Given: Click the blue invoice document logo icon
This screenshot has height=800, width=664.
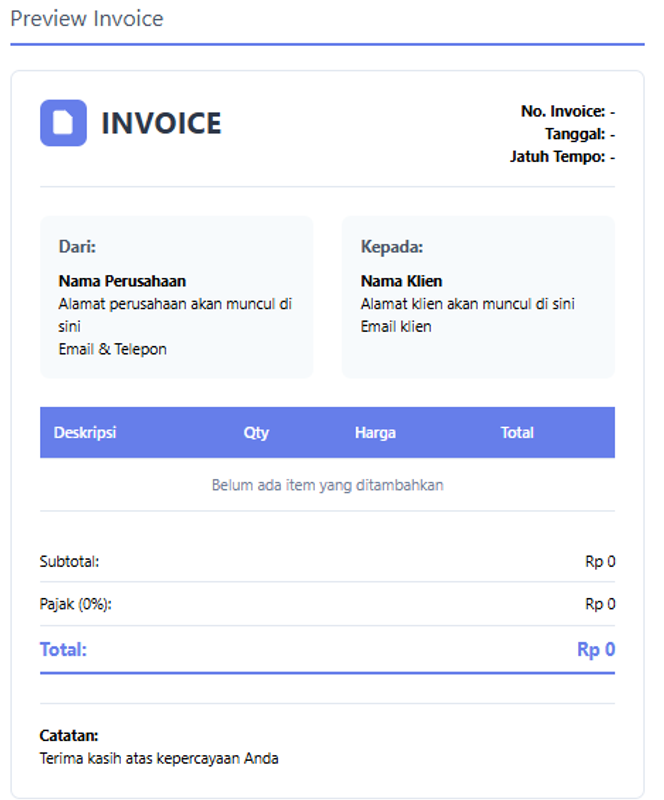Looking at the screenshot, I should click(x=62, y=123).
